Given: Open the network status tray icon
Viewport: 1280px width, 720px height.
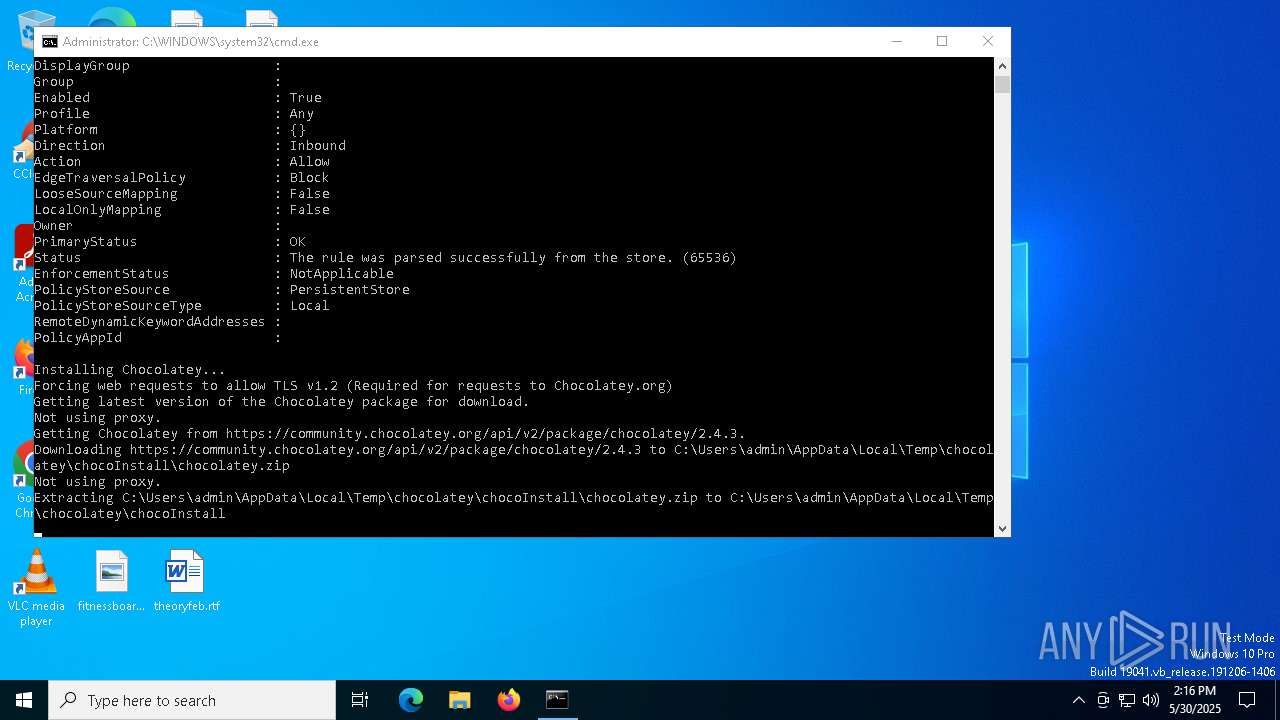Looking at the screenshot, I should click(1127, 700).
